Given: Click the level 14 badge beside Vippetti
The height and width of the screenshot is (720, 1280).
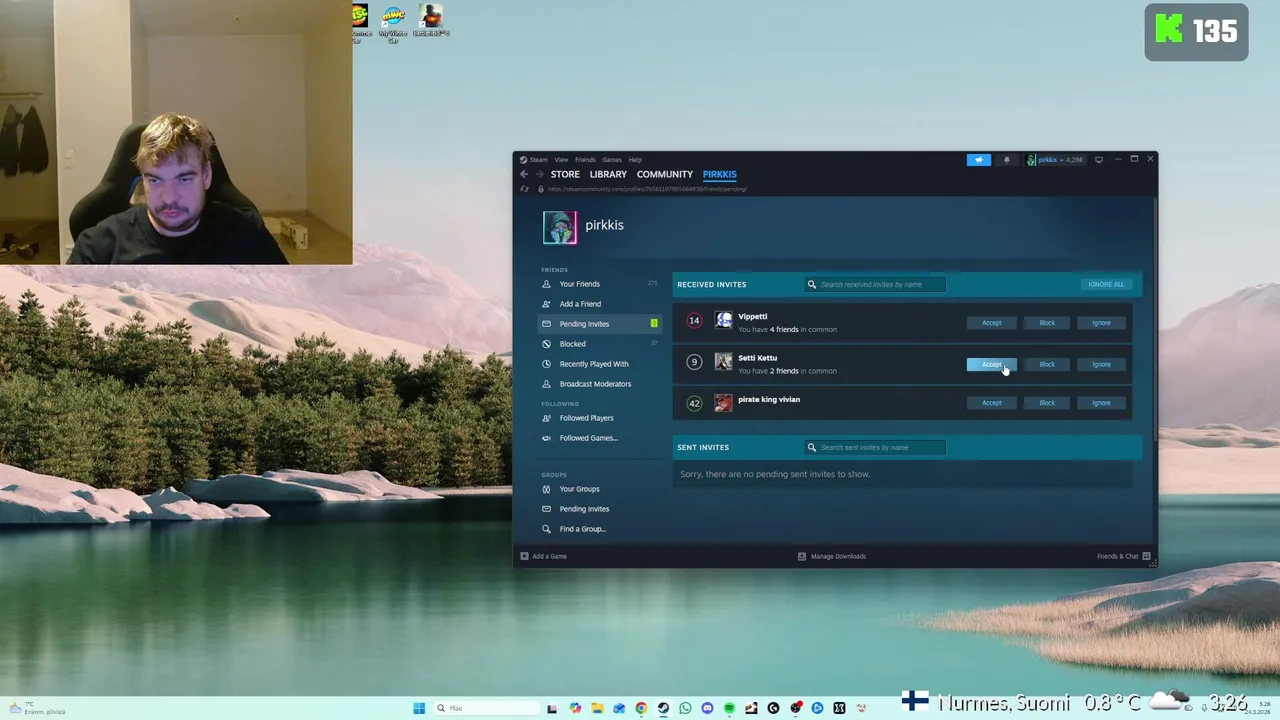Looking at the screenshot, I should 694,321.
